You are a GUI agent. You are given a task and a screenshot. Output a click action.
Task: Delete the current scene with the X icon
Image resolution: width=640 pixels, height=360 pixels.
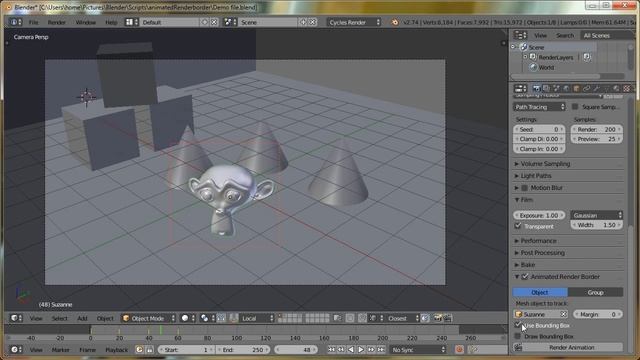pos(312,22)
